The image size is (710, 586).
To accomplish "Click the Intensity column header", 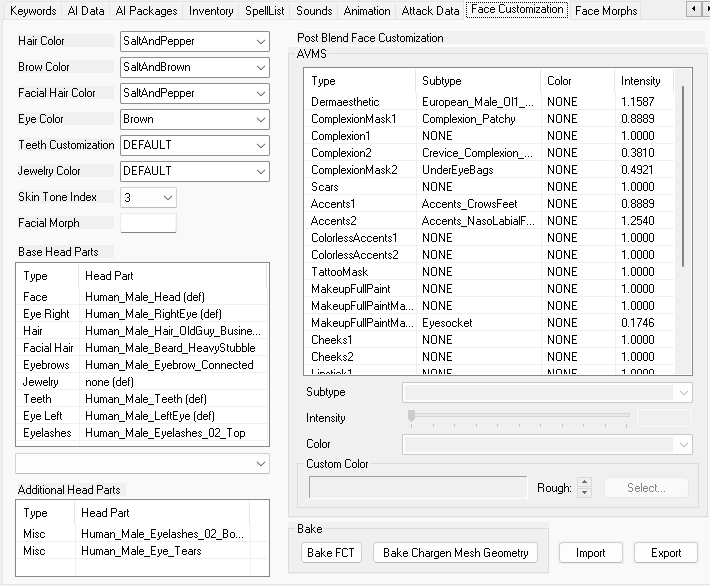I will pyautogui.click(x=641, y=81).
